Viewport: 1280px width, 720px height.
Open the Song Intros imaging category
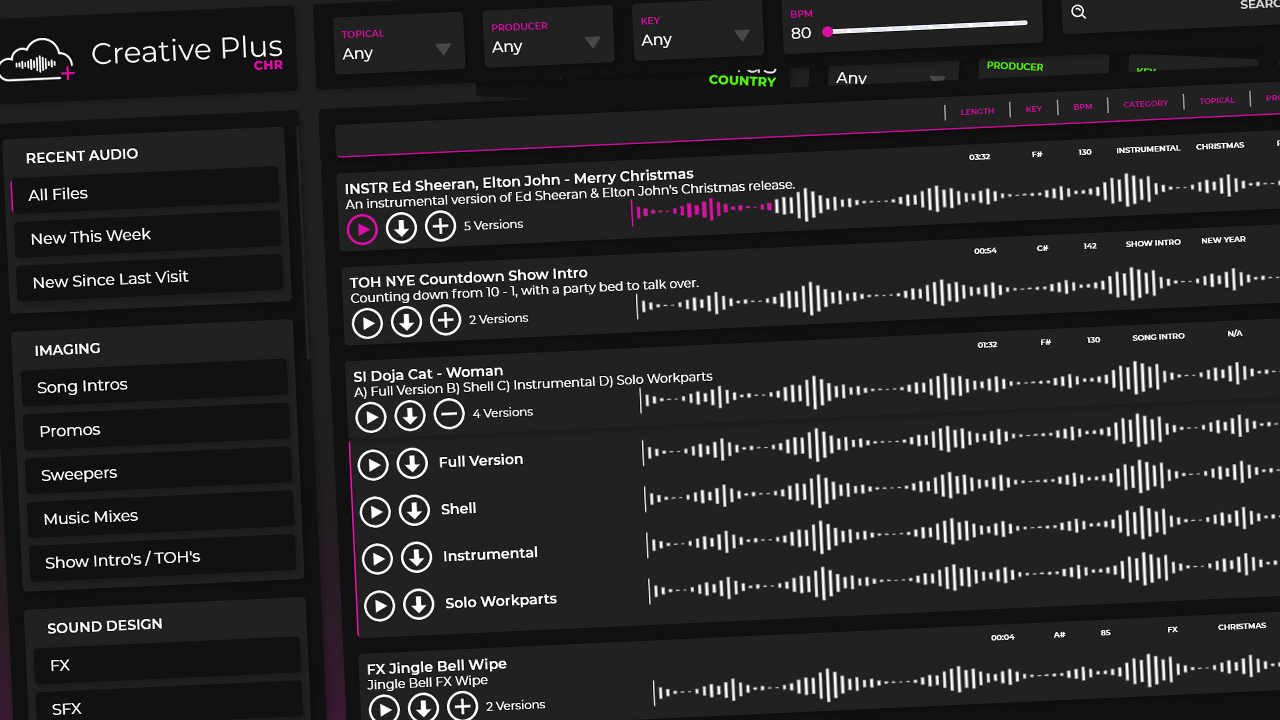(155, 384)
